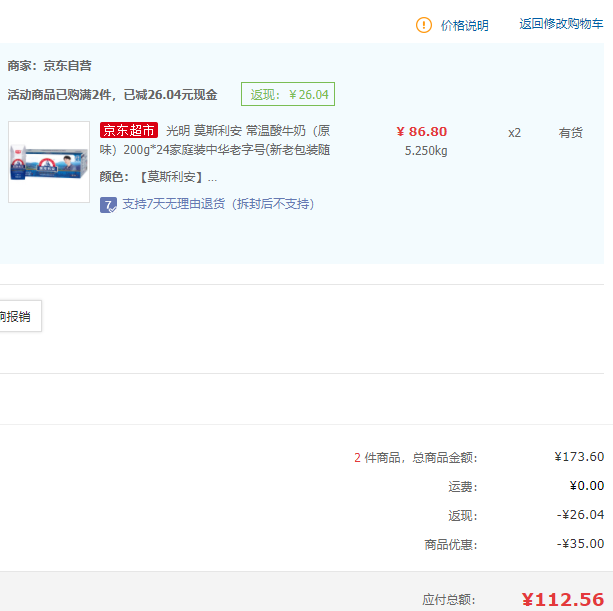Click the 颜色:【莫斯利安】 attribute text

(x=158, y=177)
